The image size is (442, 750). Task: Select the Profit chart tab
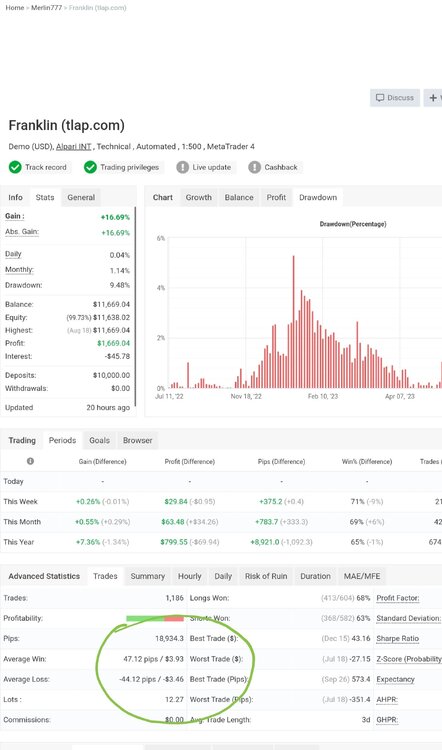click(x=276, y=197)
